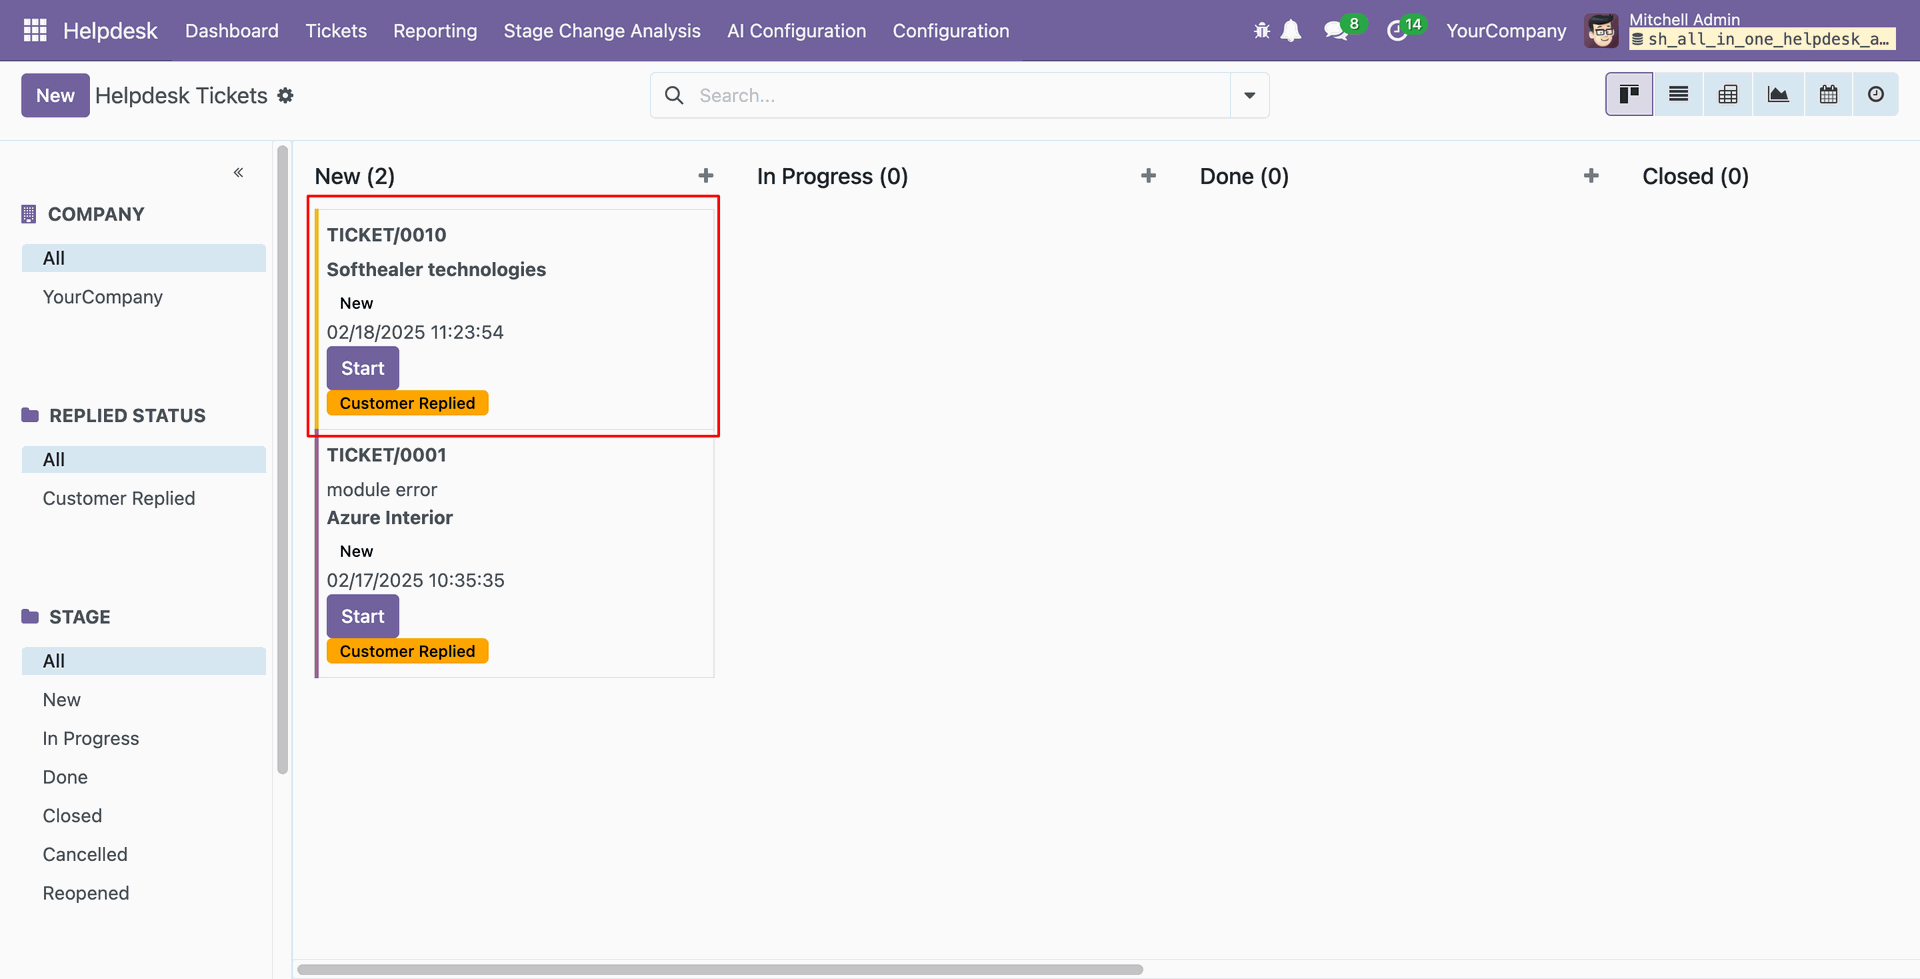Click the Mitchell Admin avatar

point(1601,31)
